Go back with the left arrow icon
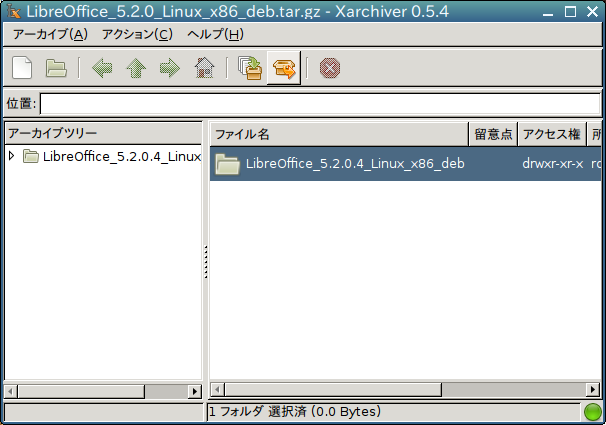 102,68
